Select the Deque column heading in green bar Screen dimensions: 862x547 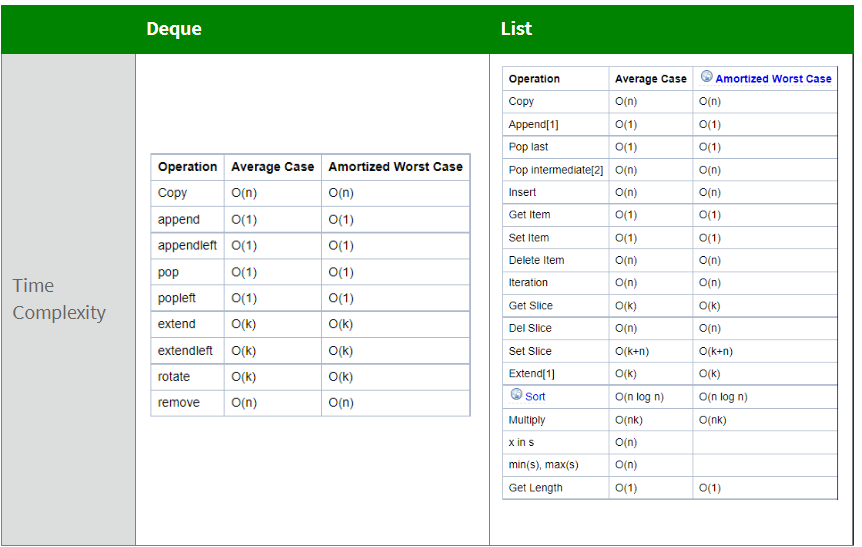coord(174,29)
